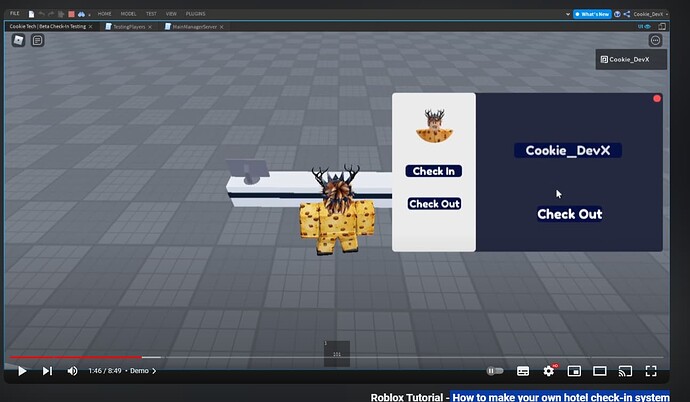Click the computer monitor on the desk

[x=249, y=171]
